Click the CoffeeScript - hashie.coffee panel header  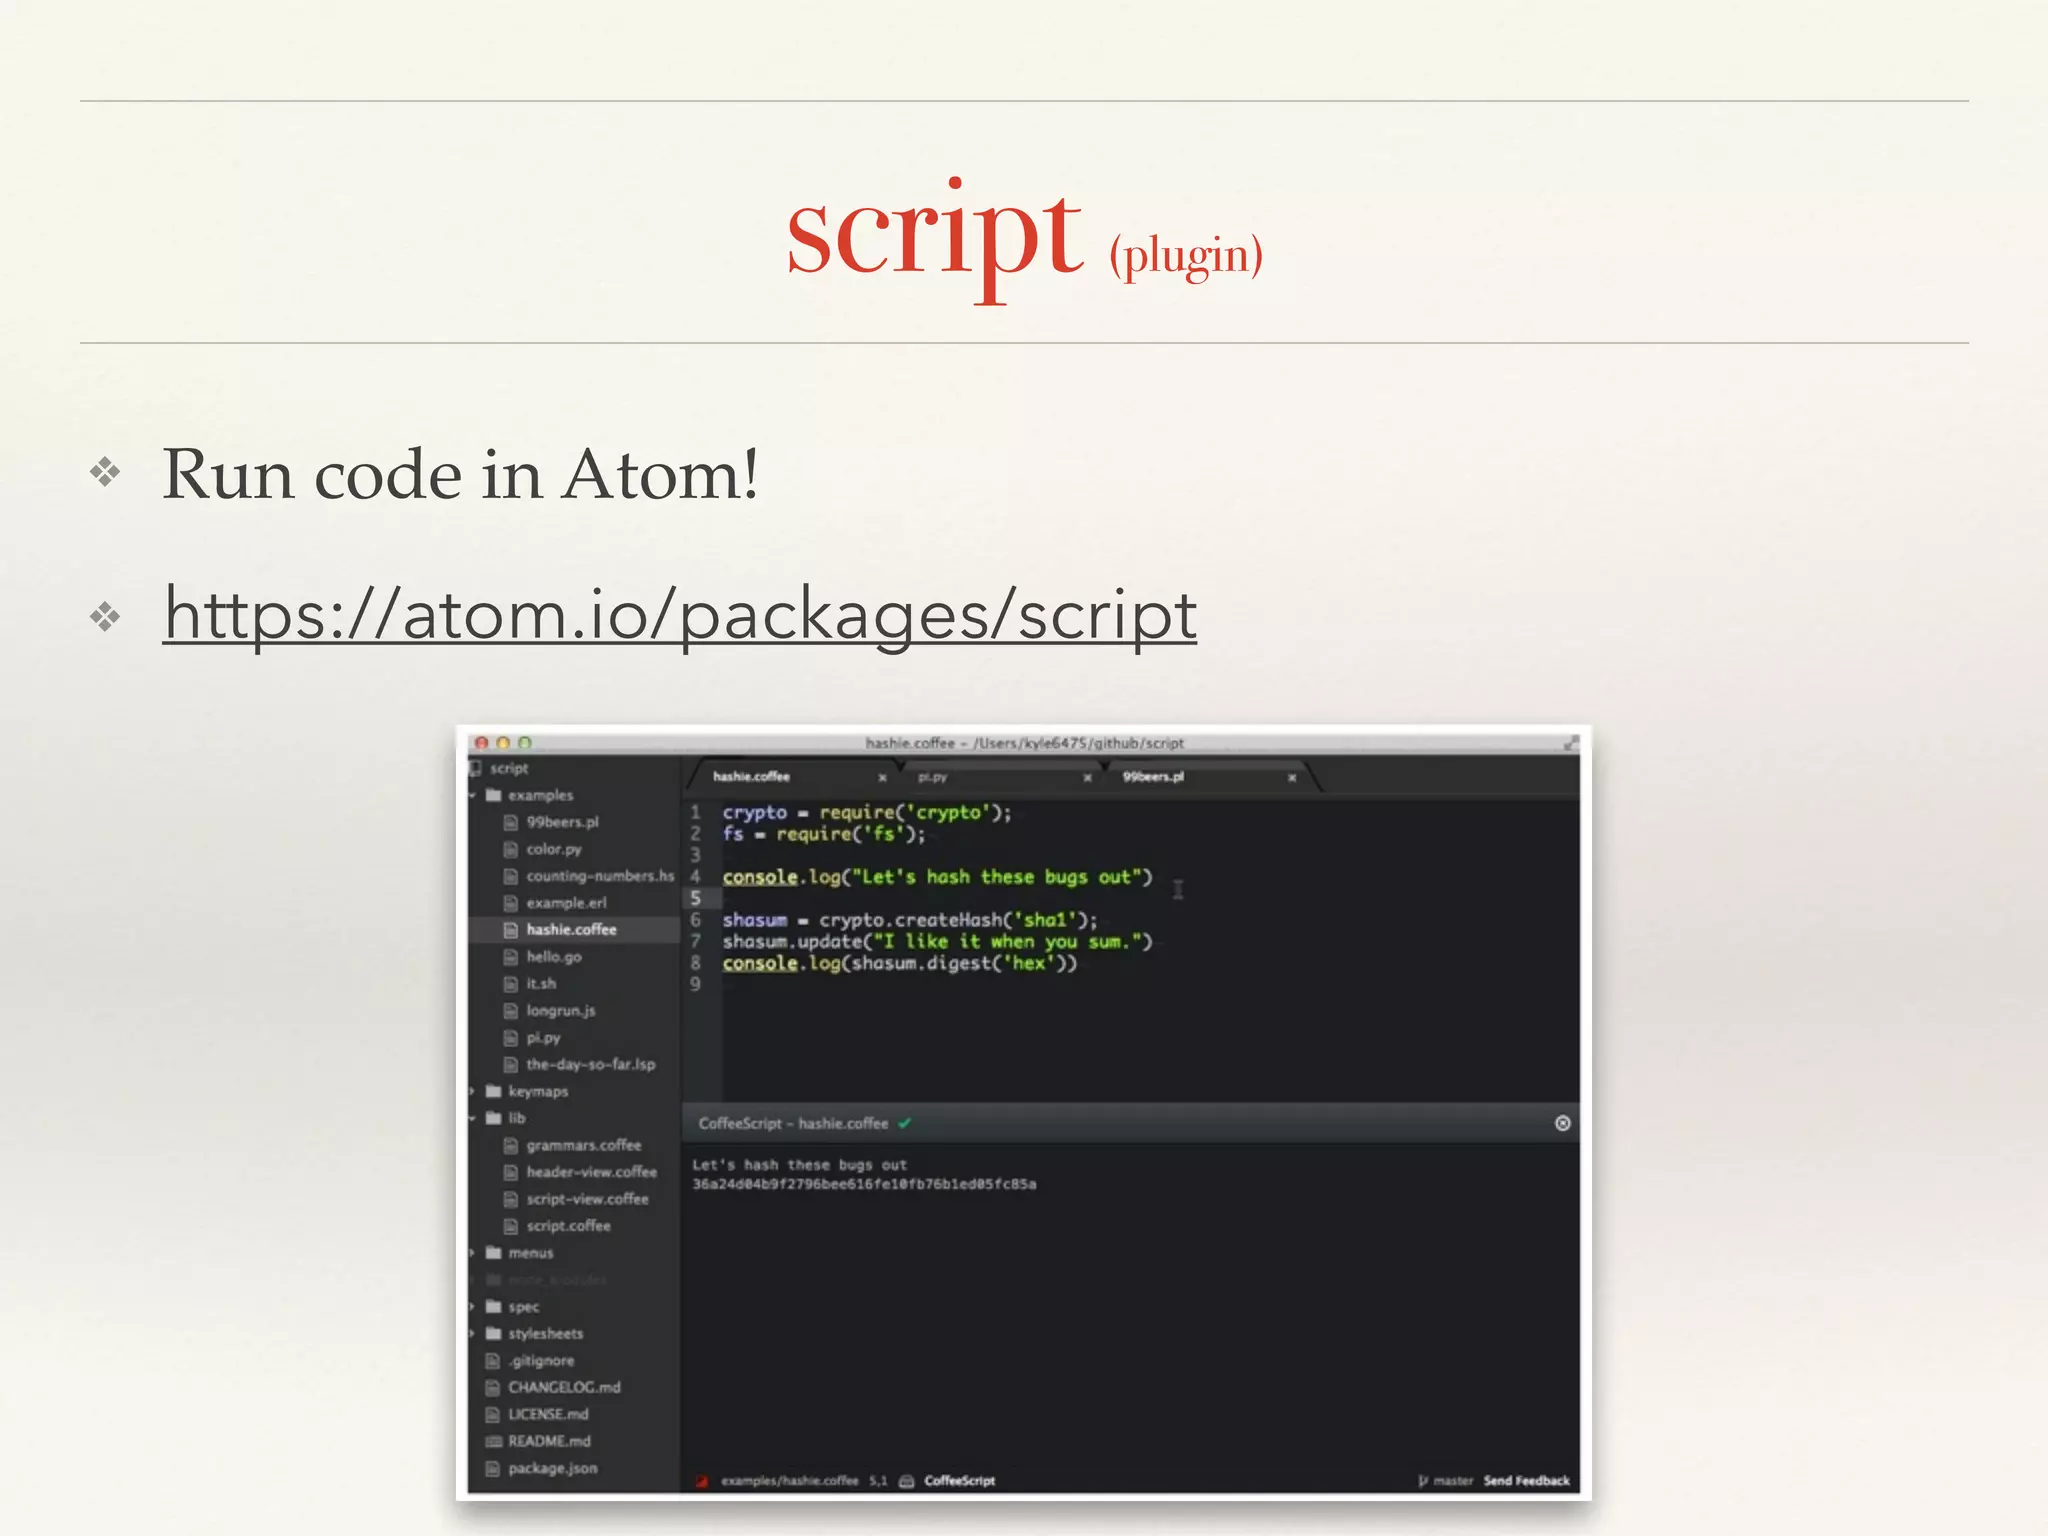coord(793,1123)
